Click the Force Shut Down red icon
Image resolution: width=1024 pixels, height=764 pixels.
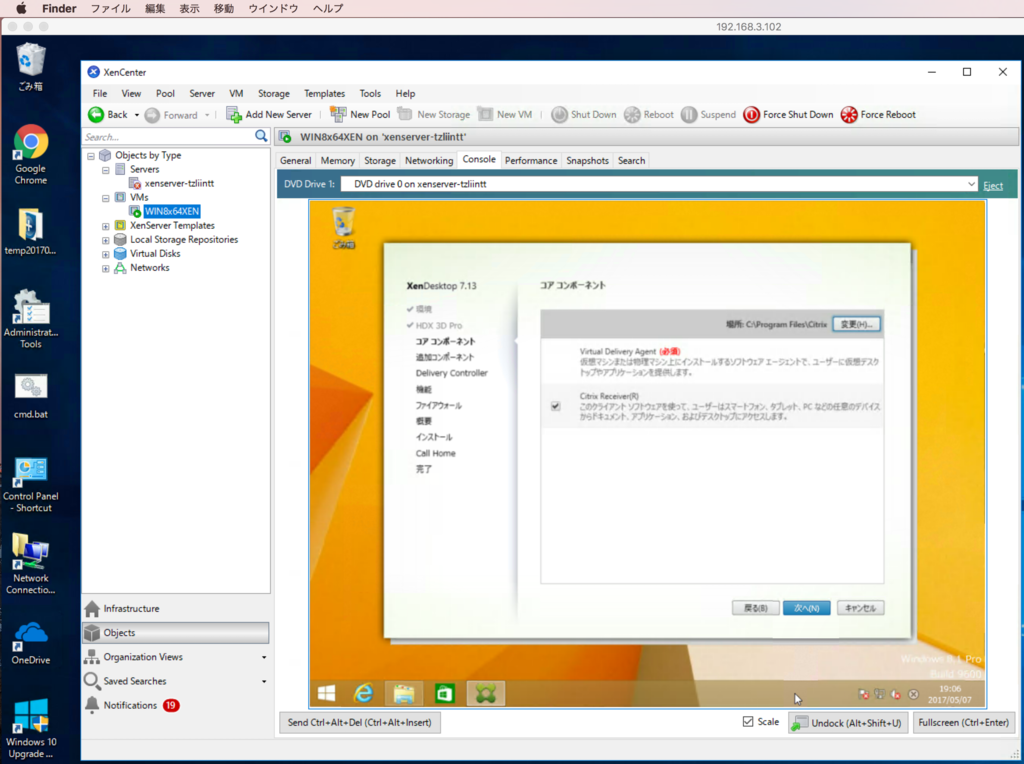click(x=752, y=115)
